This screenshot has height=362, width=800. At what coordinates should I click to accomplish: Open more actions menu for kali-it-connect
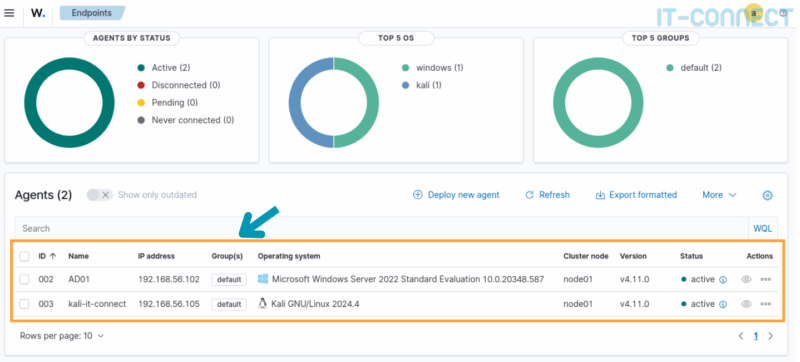pyautogui.click(x=765, y=304)
